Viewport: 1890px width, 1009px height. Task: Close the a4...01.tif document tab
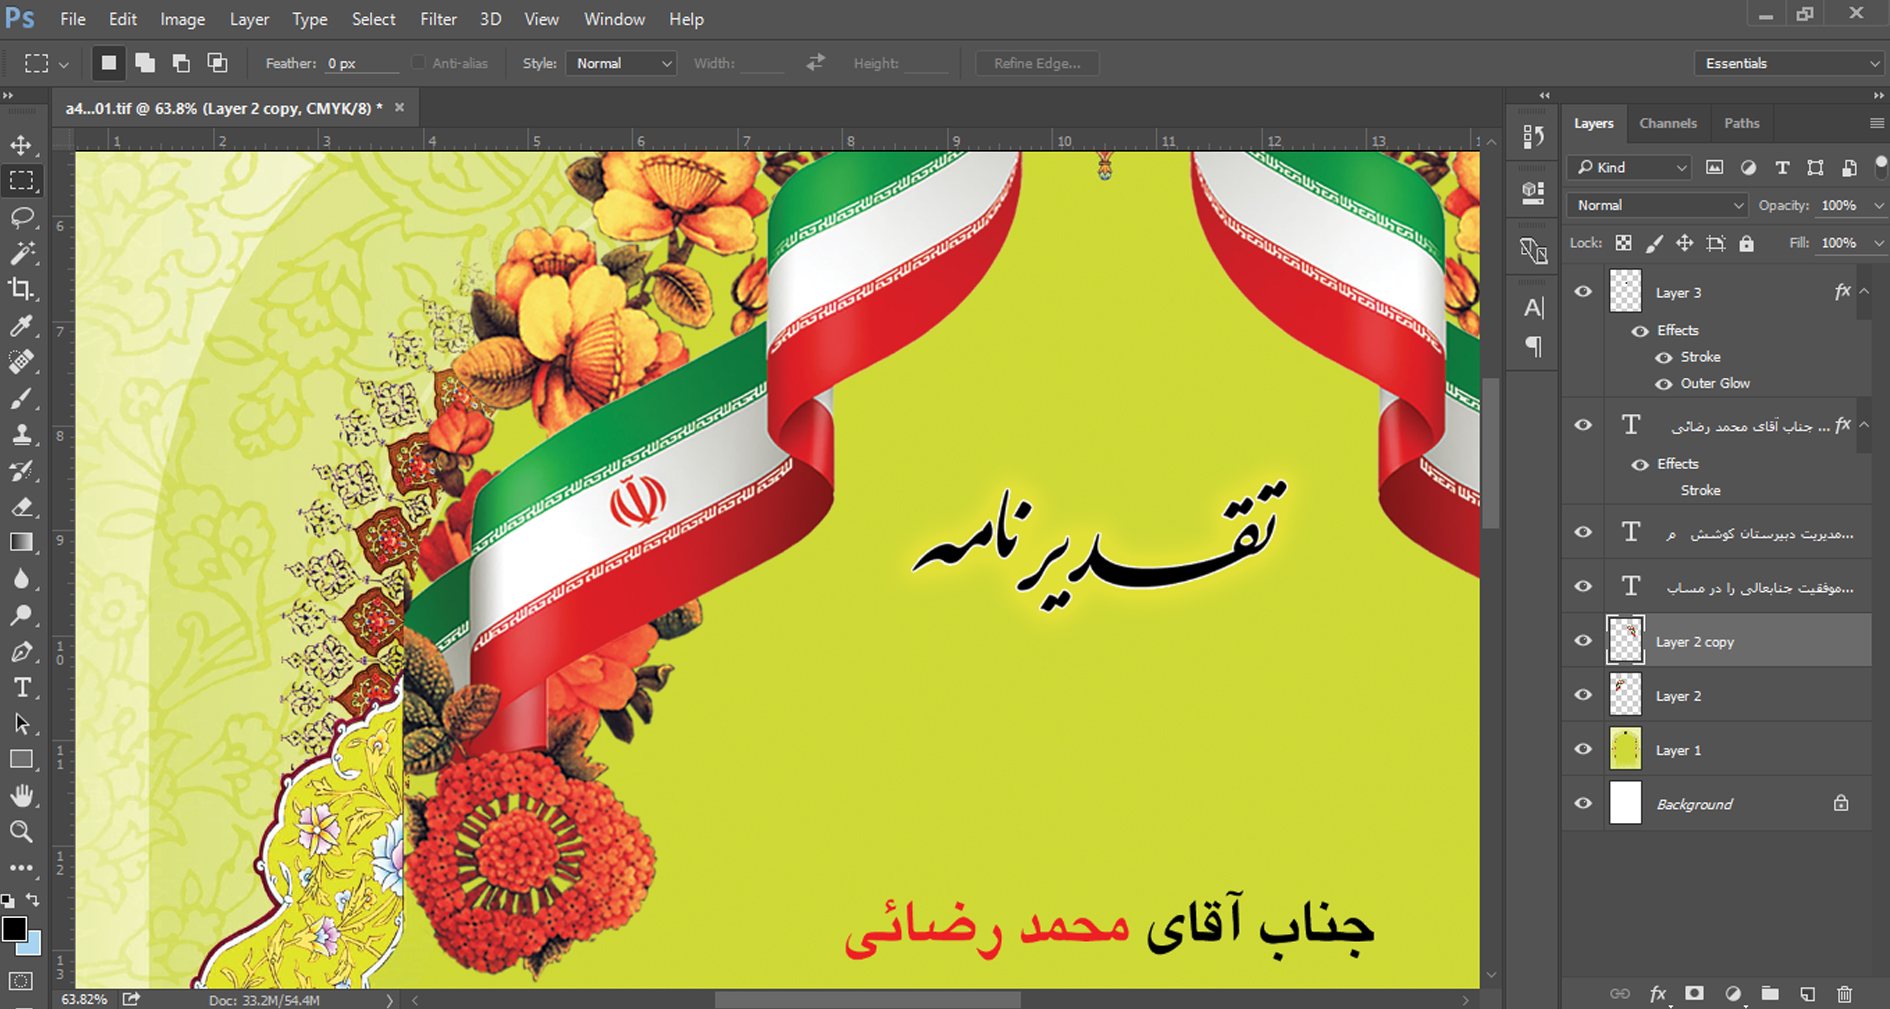pos(399,107)
